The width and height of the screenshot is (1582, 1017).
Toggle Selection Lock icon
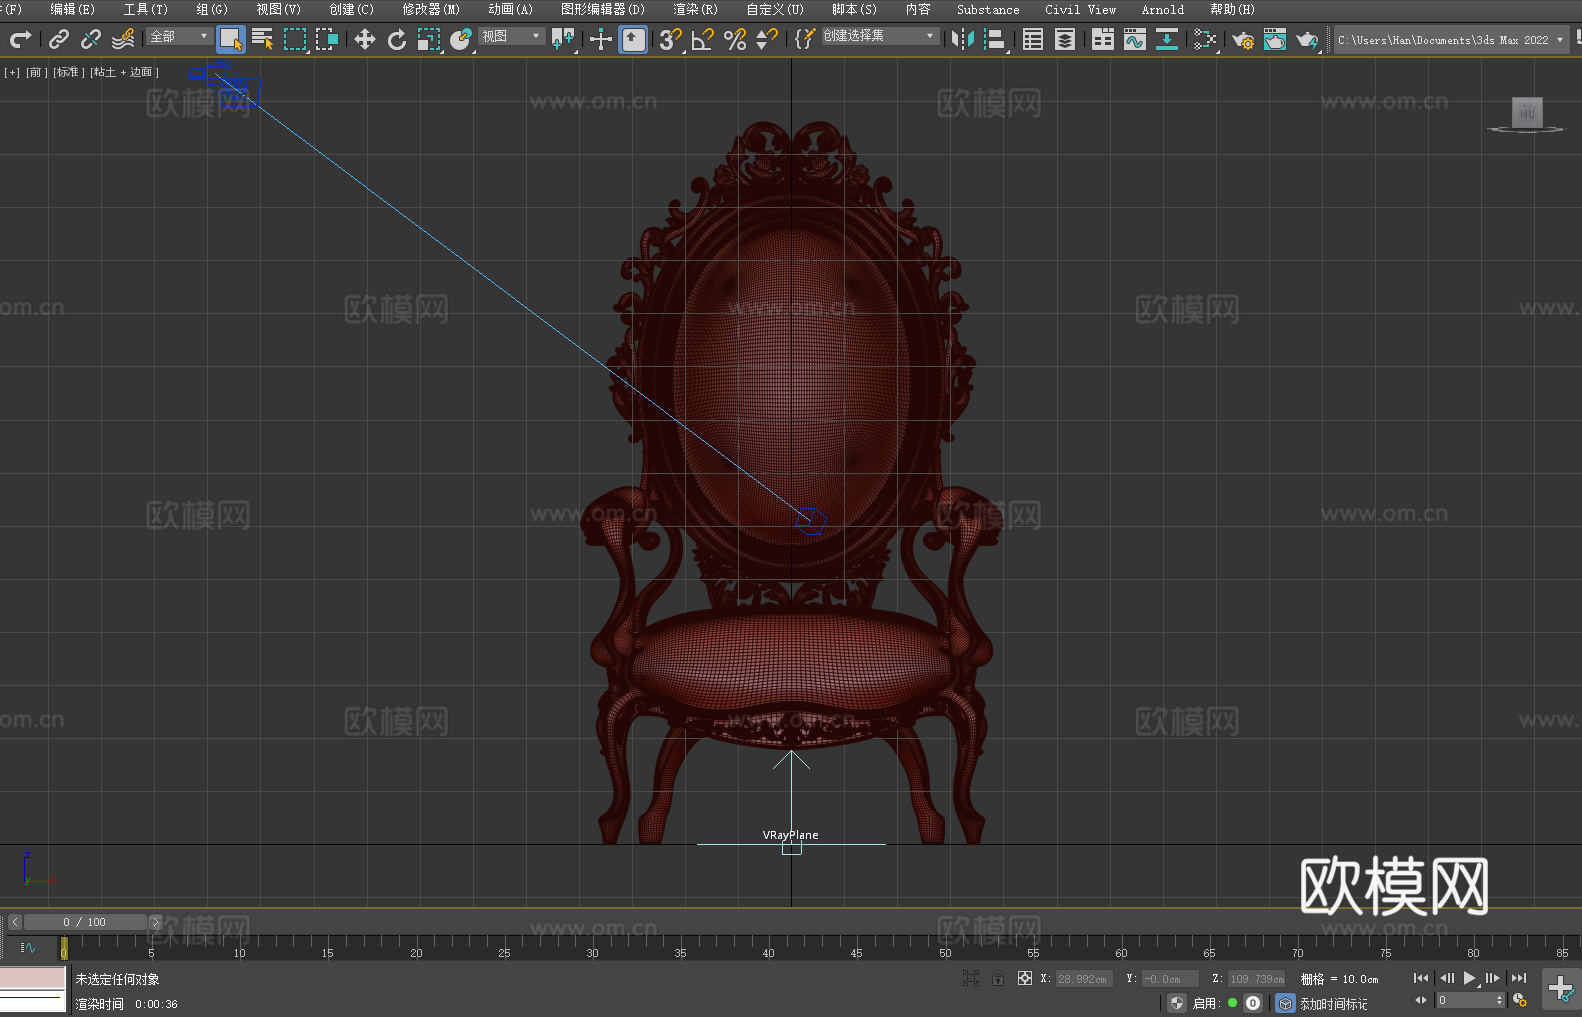[x=998, y=978]
